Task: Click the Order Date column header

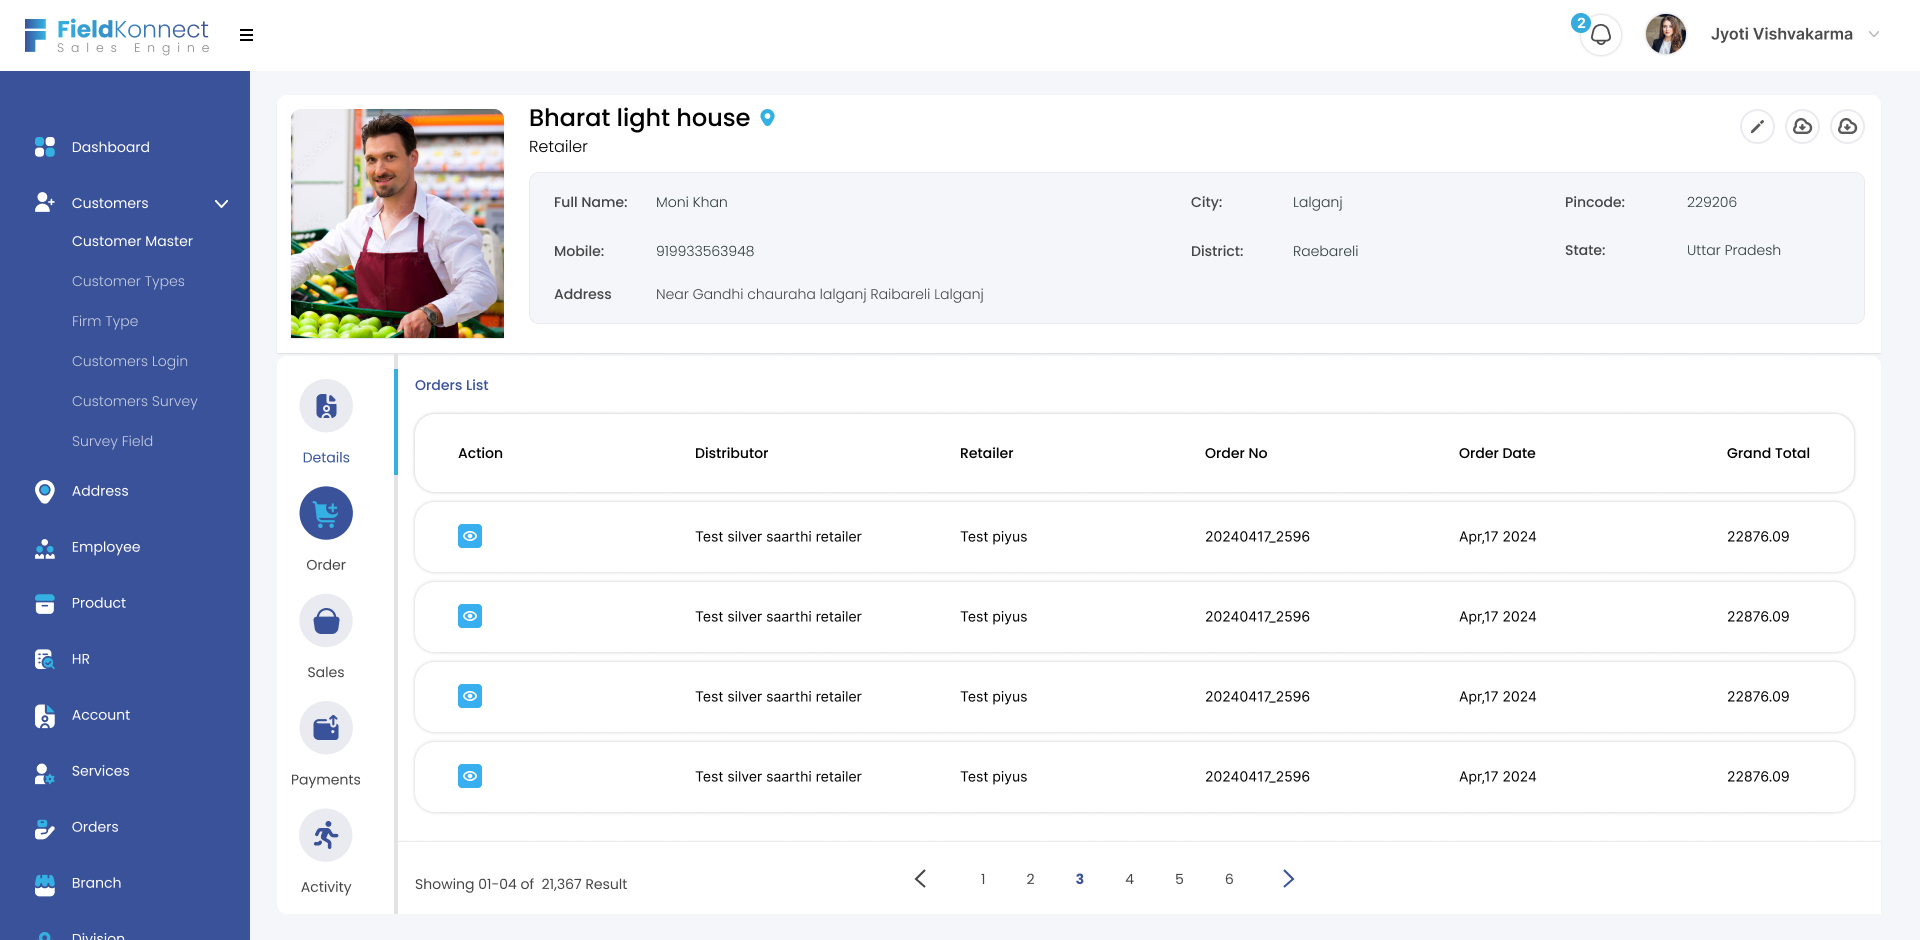Action: (x=1497, y=453)
